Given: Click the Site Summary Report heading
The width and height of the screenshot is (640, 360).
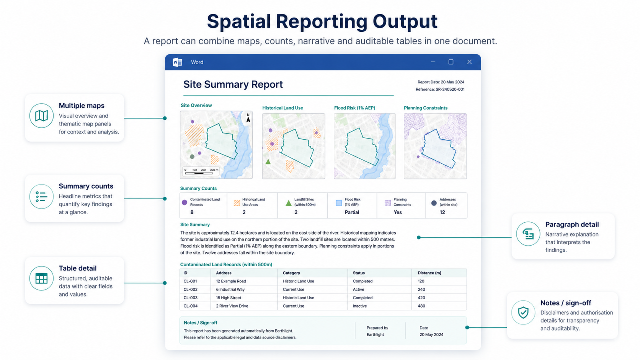Looking at the screenshot, I should click(233, 84).
